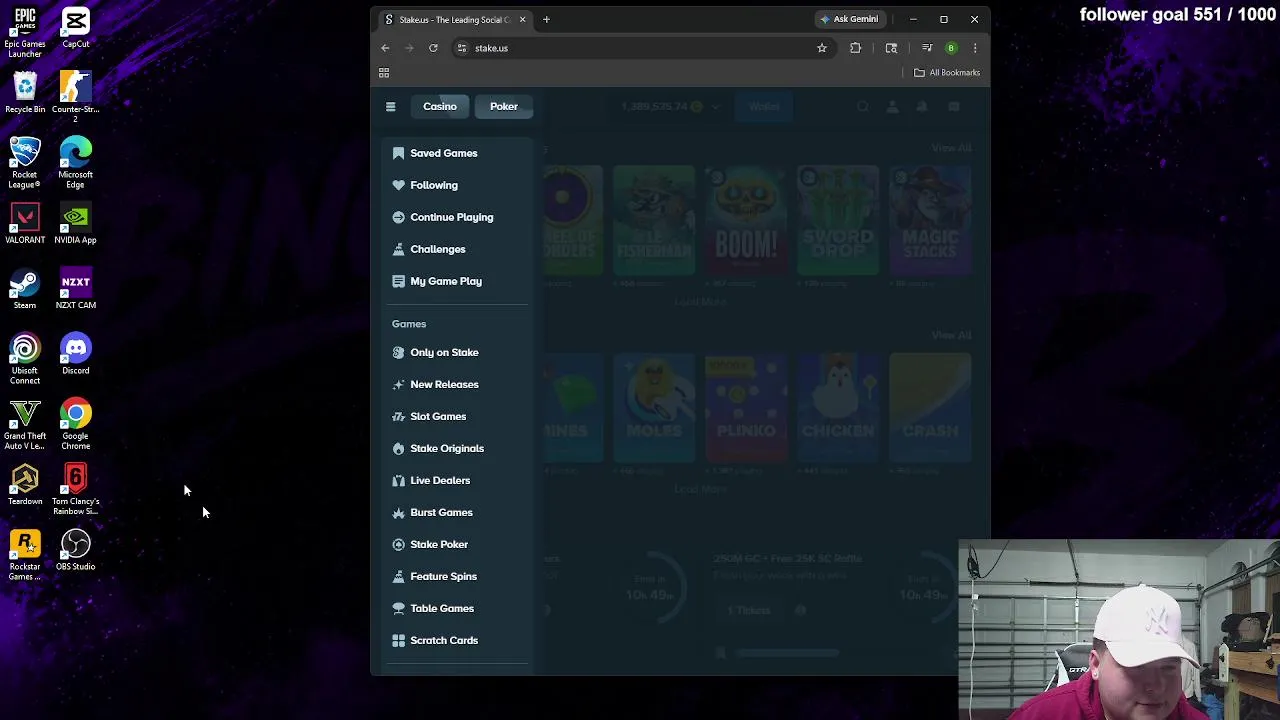Open the Crash game thumbnail
The image size is (1280, 720).
[930, 408]
